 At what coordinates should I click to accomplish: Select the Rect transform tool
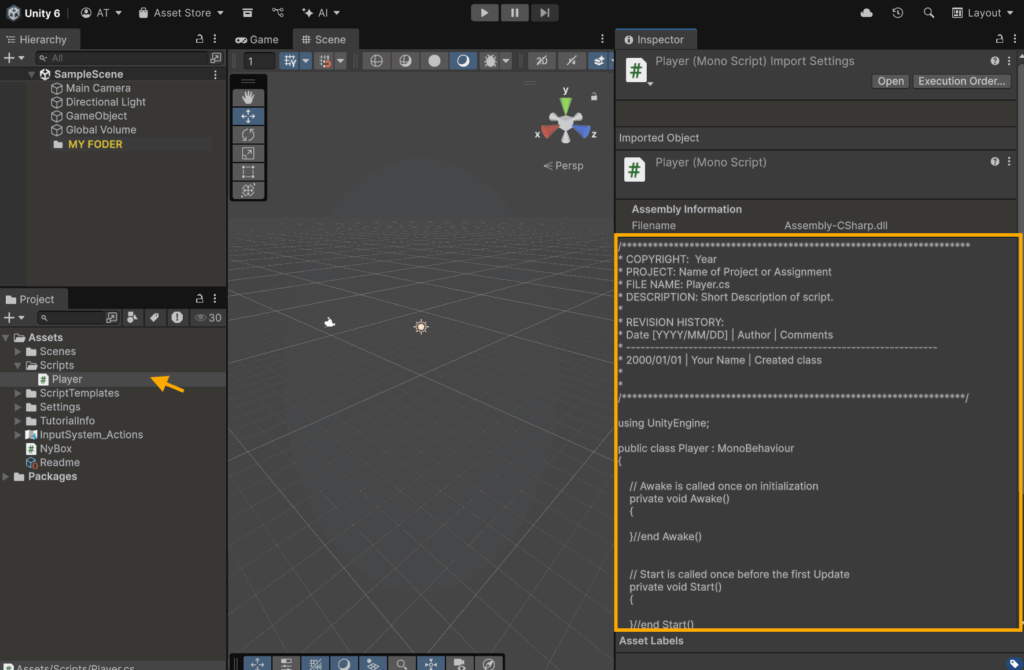[248, 172]
